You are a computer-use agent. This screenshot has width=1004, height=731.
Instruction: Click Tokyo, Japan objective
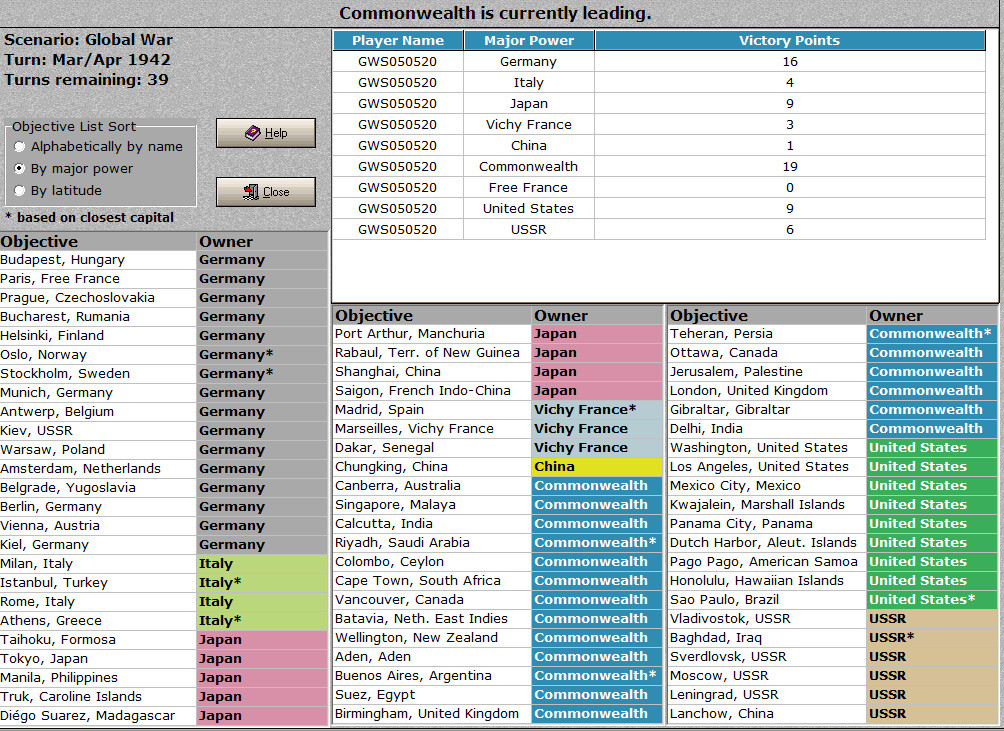point(97,659)
